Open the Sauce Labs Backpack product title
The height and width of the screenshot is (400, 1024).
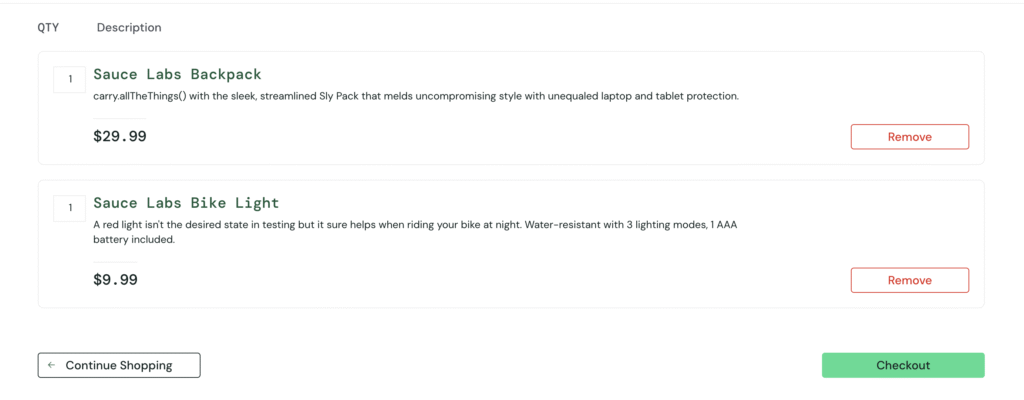177,75
